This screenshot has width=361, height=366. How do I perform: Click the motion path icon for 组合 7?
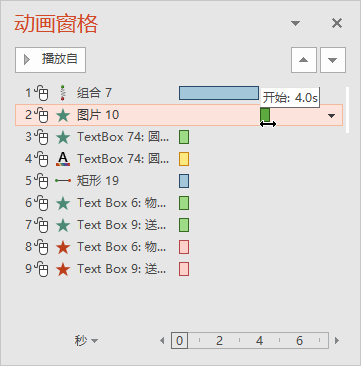click(63, 93)
